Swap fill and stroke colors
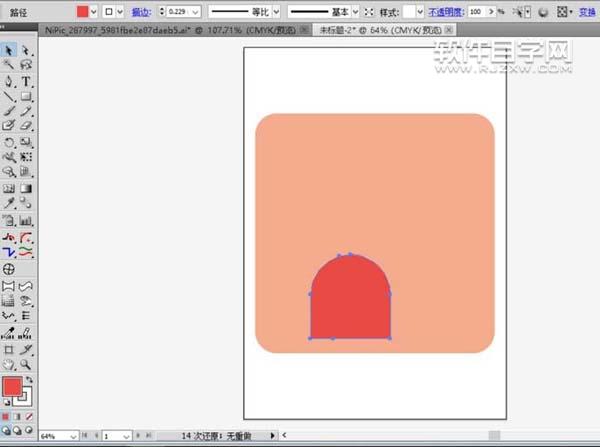Image resolution: width=600 pixels, height=447 pixels. coord(29,380)
